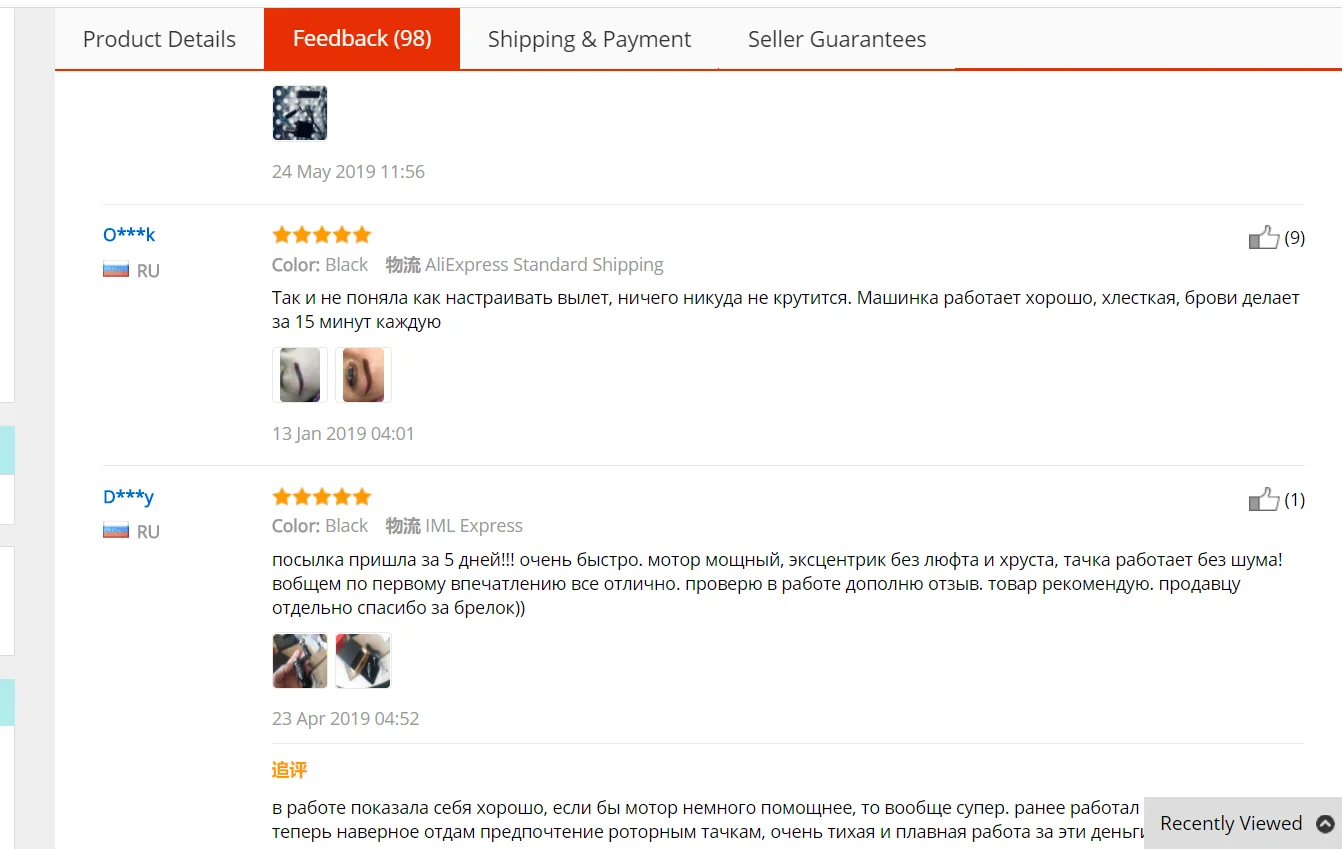Click five-star rating on O***k's review
This screenshot has width=1342, height=849.
click(322, 235)
